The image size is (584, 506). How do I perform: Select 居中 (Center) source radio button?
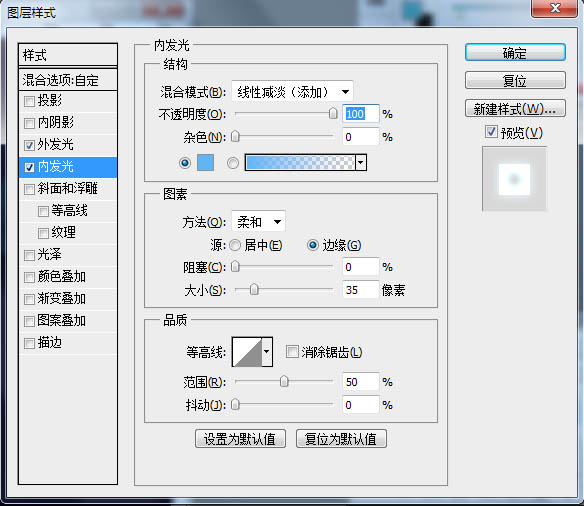point(235,245)
